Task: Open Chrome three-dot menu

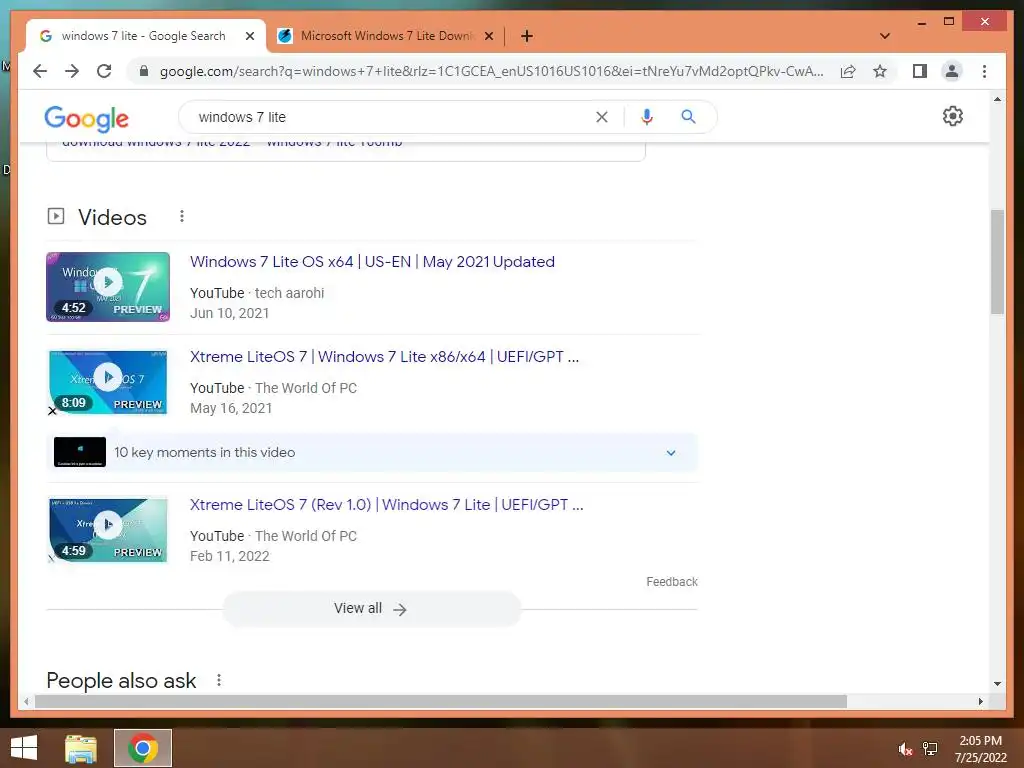Action: (x=984, y=71)
